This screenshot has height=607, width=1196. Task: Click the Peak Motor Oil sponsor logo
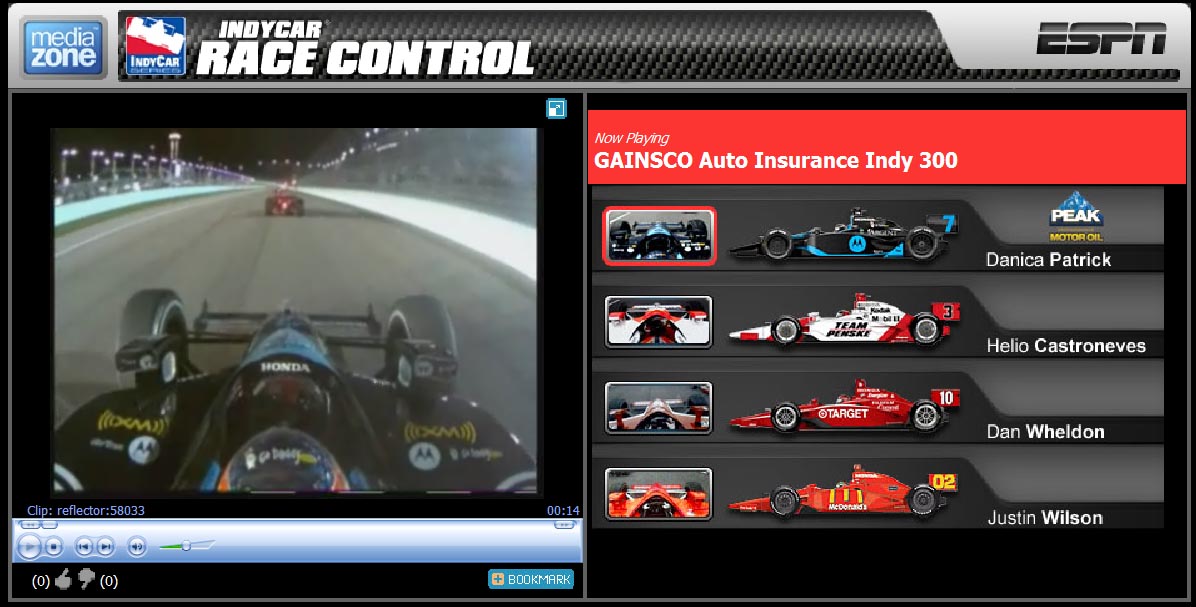(1075, 217)
